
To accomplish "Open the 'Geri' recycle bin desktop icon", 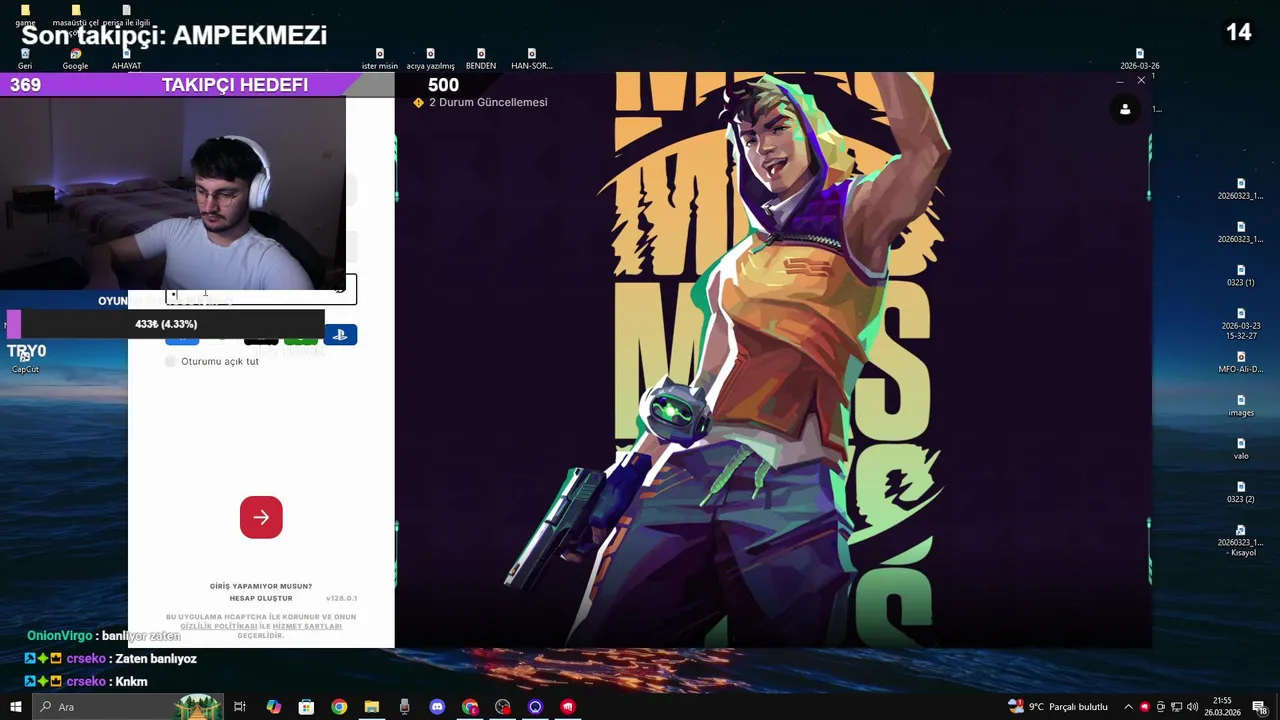I will pos(25,59).
